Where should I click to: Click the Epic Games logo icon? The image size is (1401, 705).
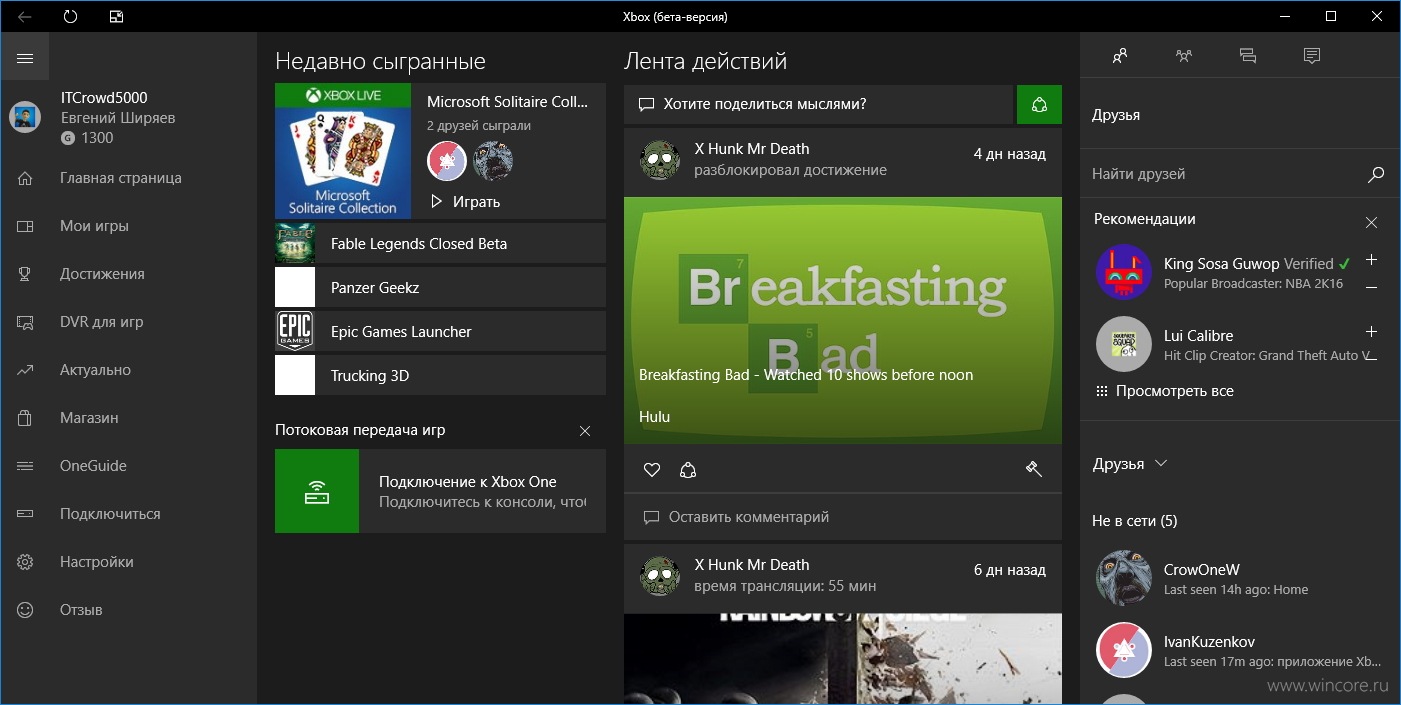(295, 331)
